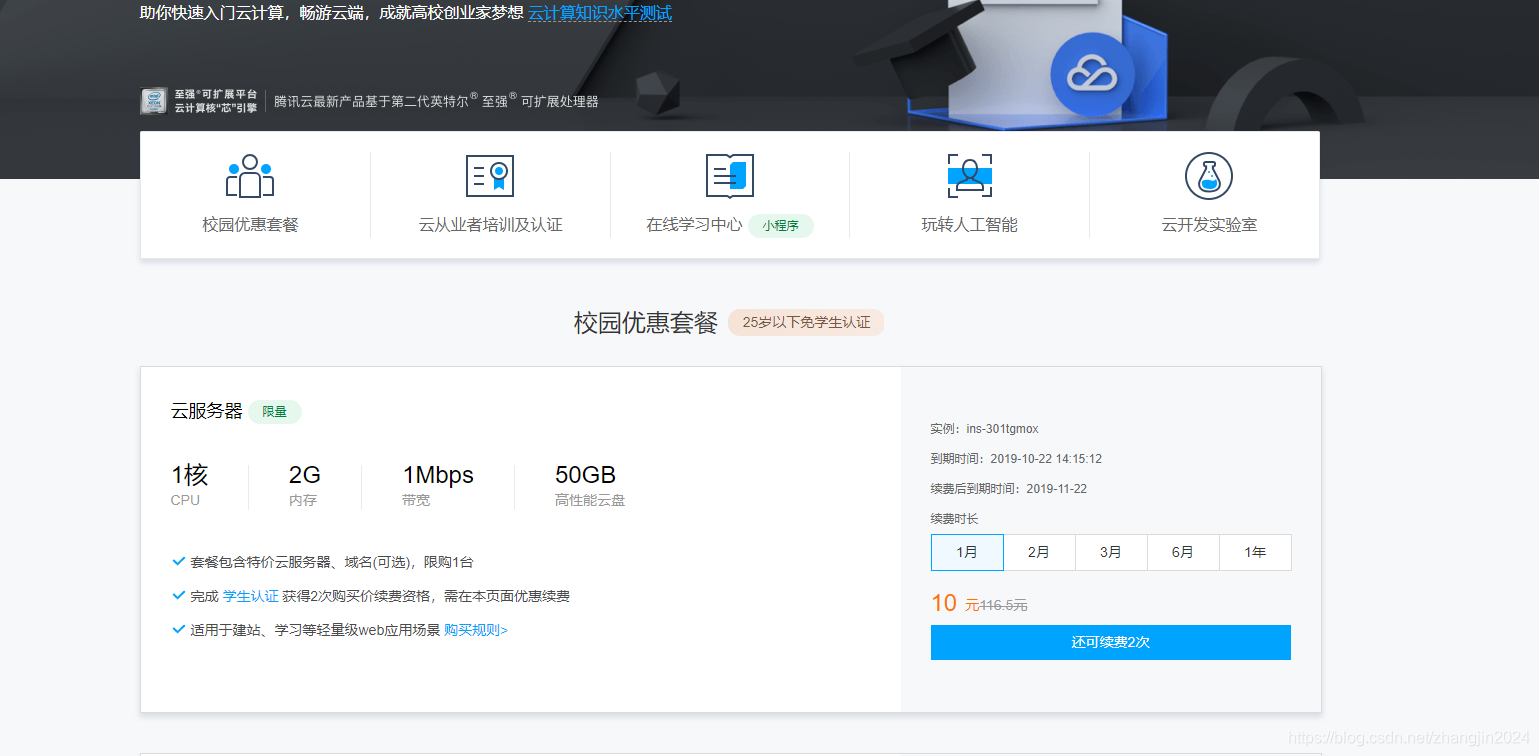
Task: Click the 校园优惠套餐 section heading
Action: pos(646,323)
